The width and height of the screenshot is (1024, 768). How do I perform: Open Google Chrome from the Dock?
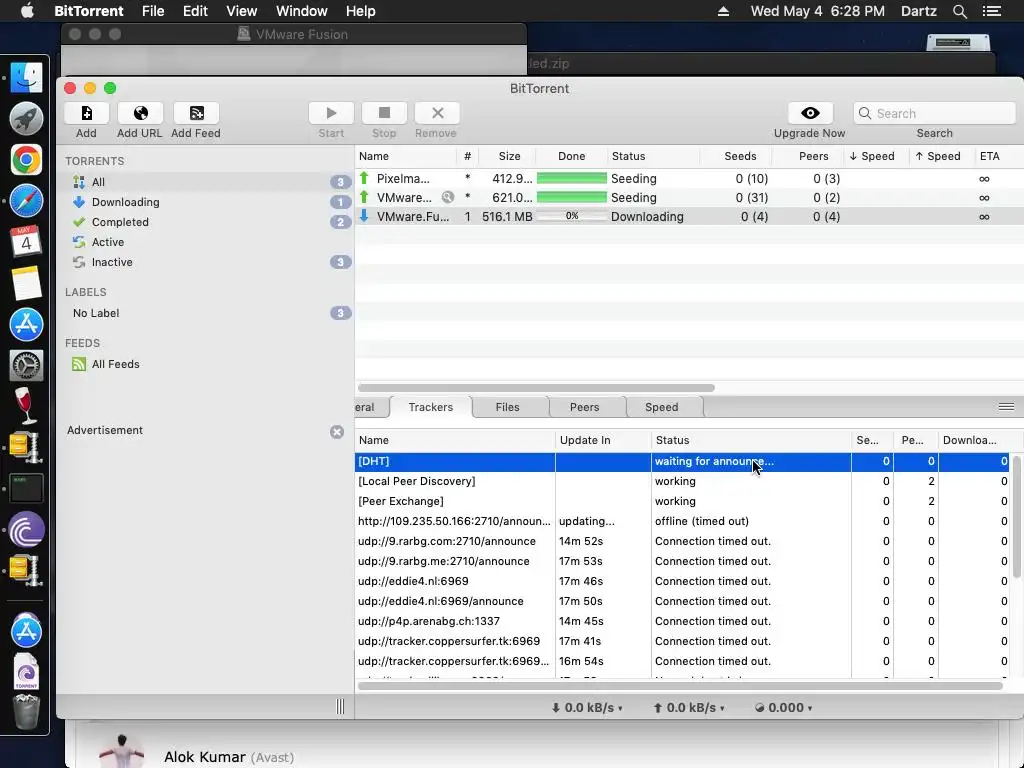click(x=26, y=160)
